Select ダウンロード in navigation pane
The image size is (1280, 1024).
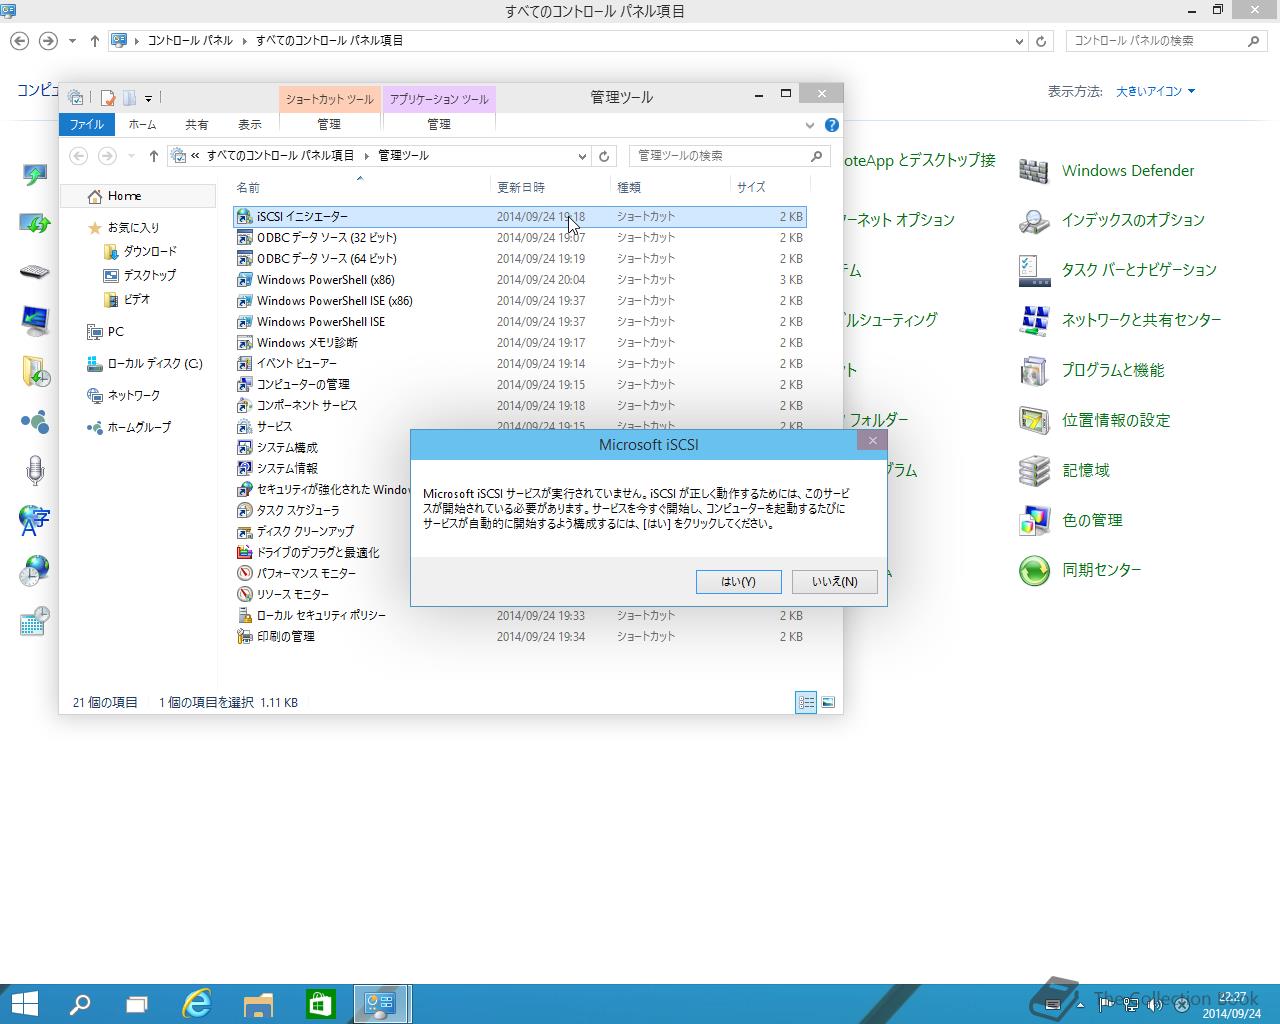coord(150,251)
